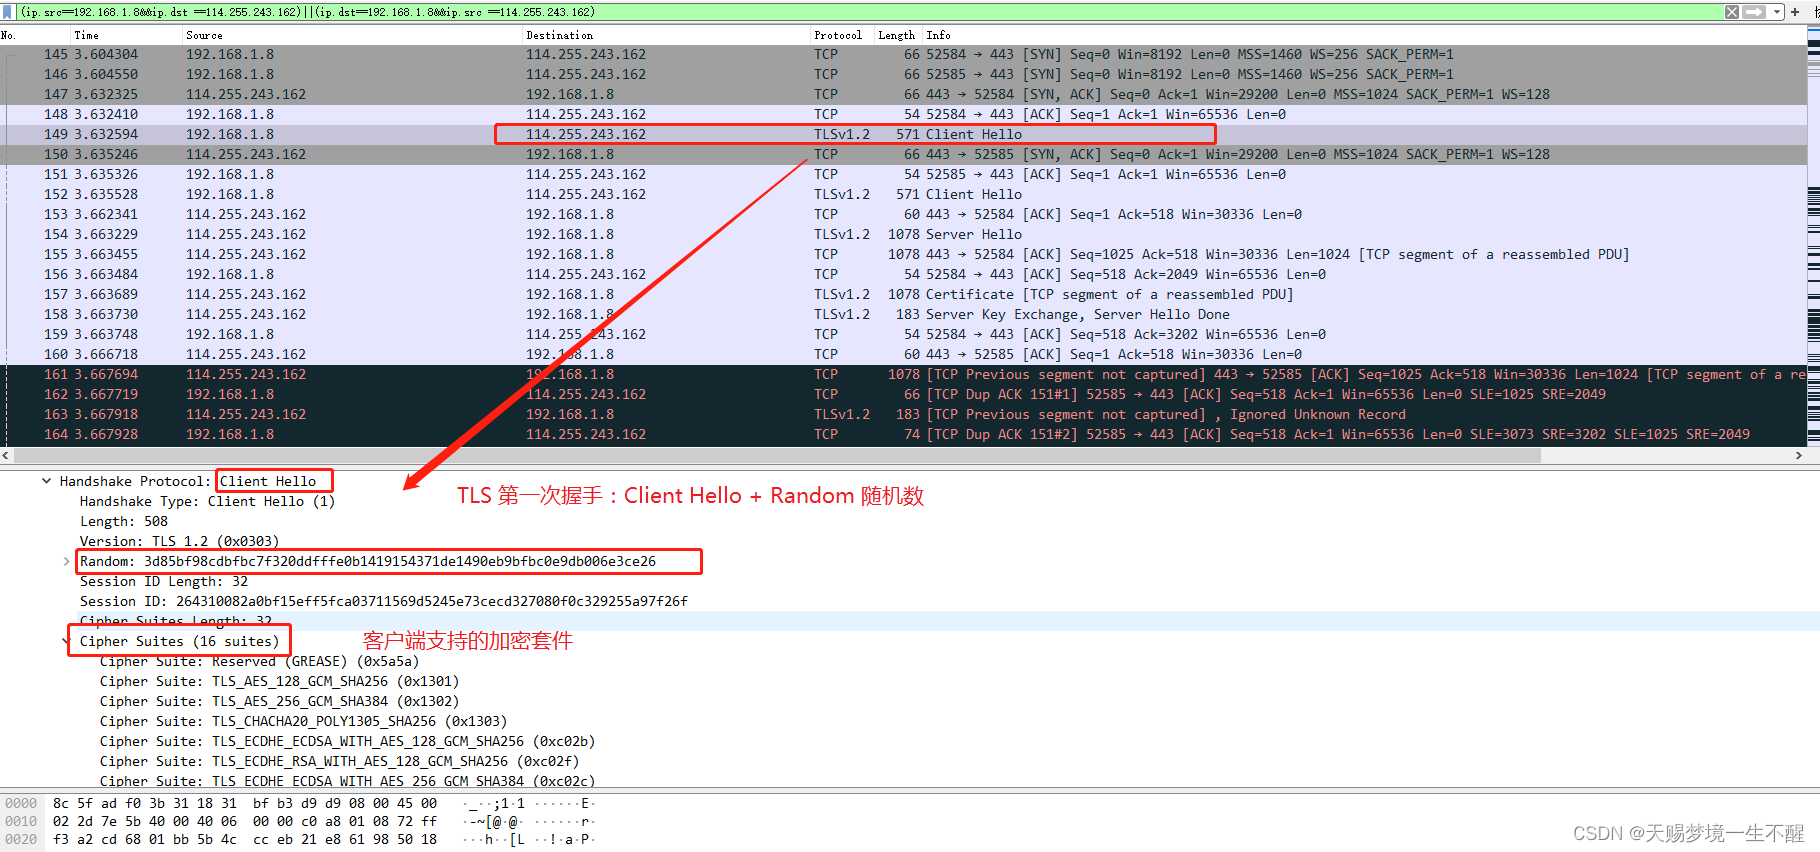Select Handshake Type: Client Hello (1) line

pyautogui.click(x=207, y=501)
